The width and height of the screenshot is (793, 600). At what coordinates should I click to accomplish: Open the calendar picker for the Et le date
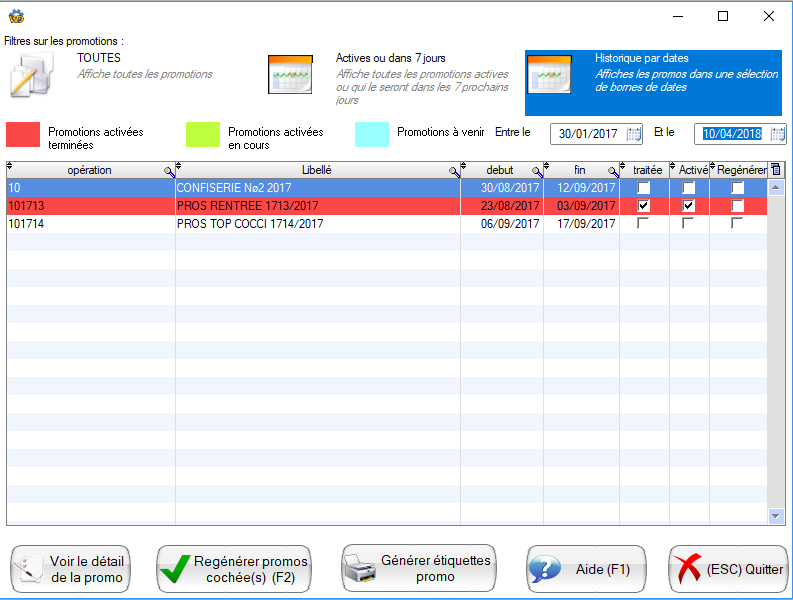777,134
